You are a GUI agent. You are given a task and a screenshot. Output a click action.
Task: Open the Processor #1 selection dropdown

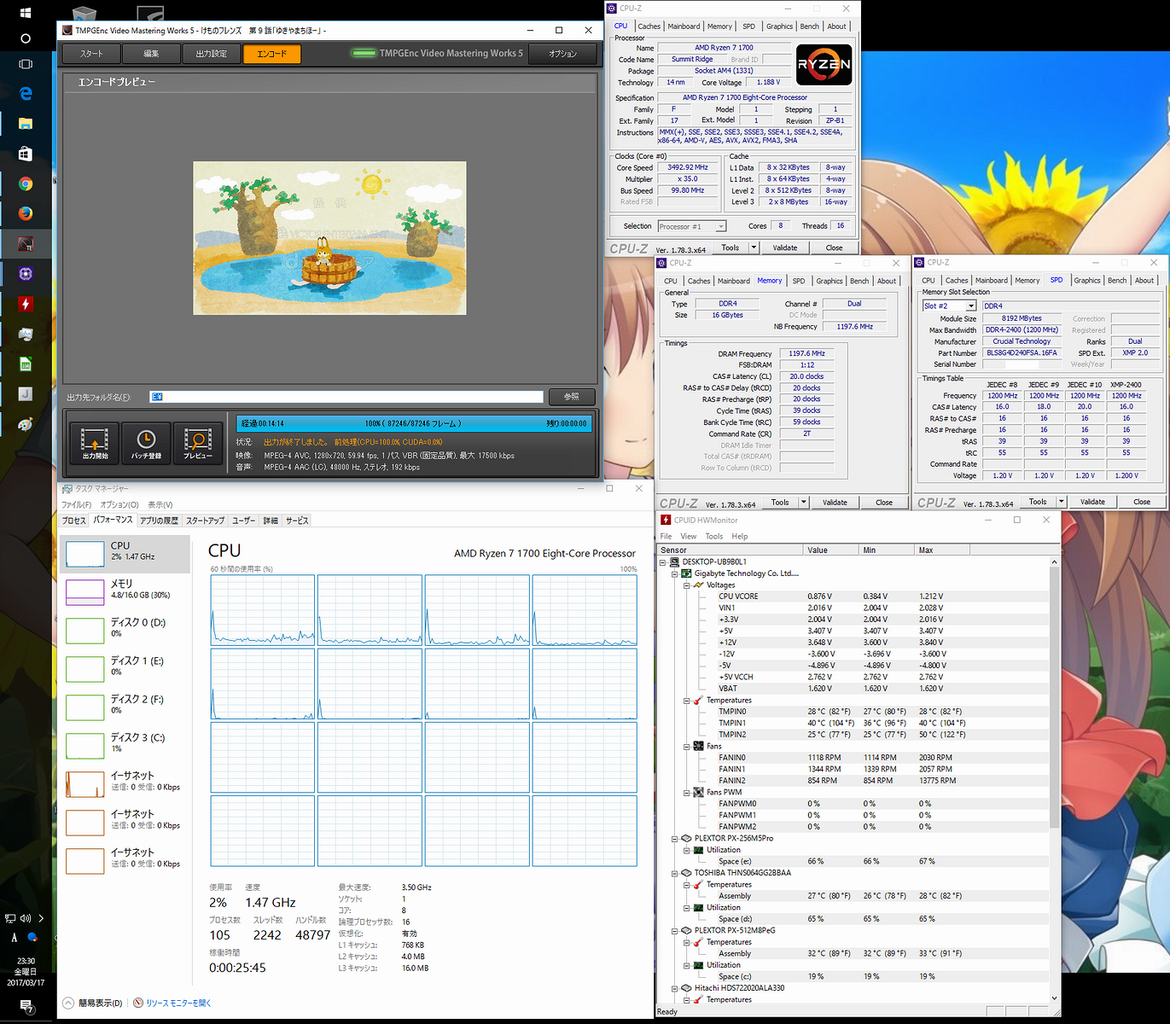(x=721, y=226)
